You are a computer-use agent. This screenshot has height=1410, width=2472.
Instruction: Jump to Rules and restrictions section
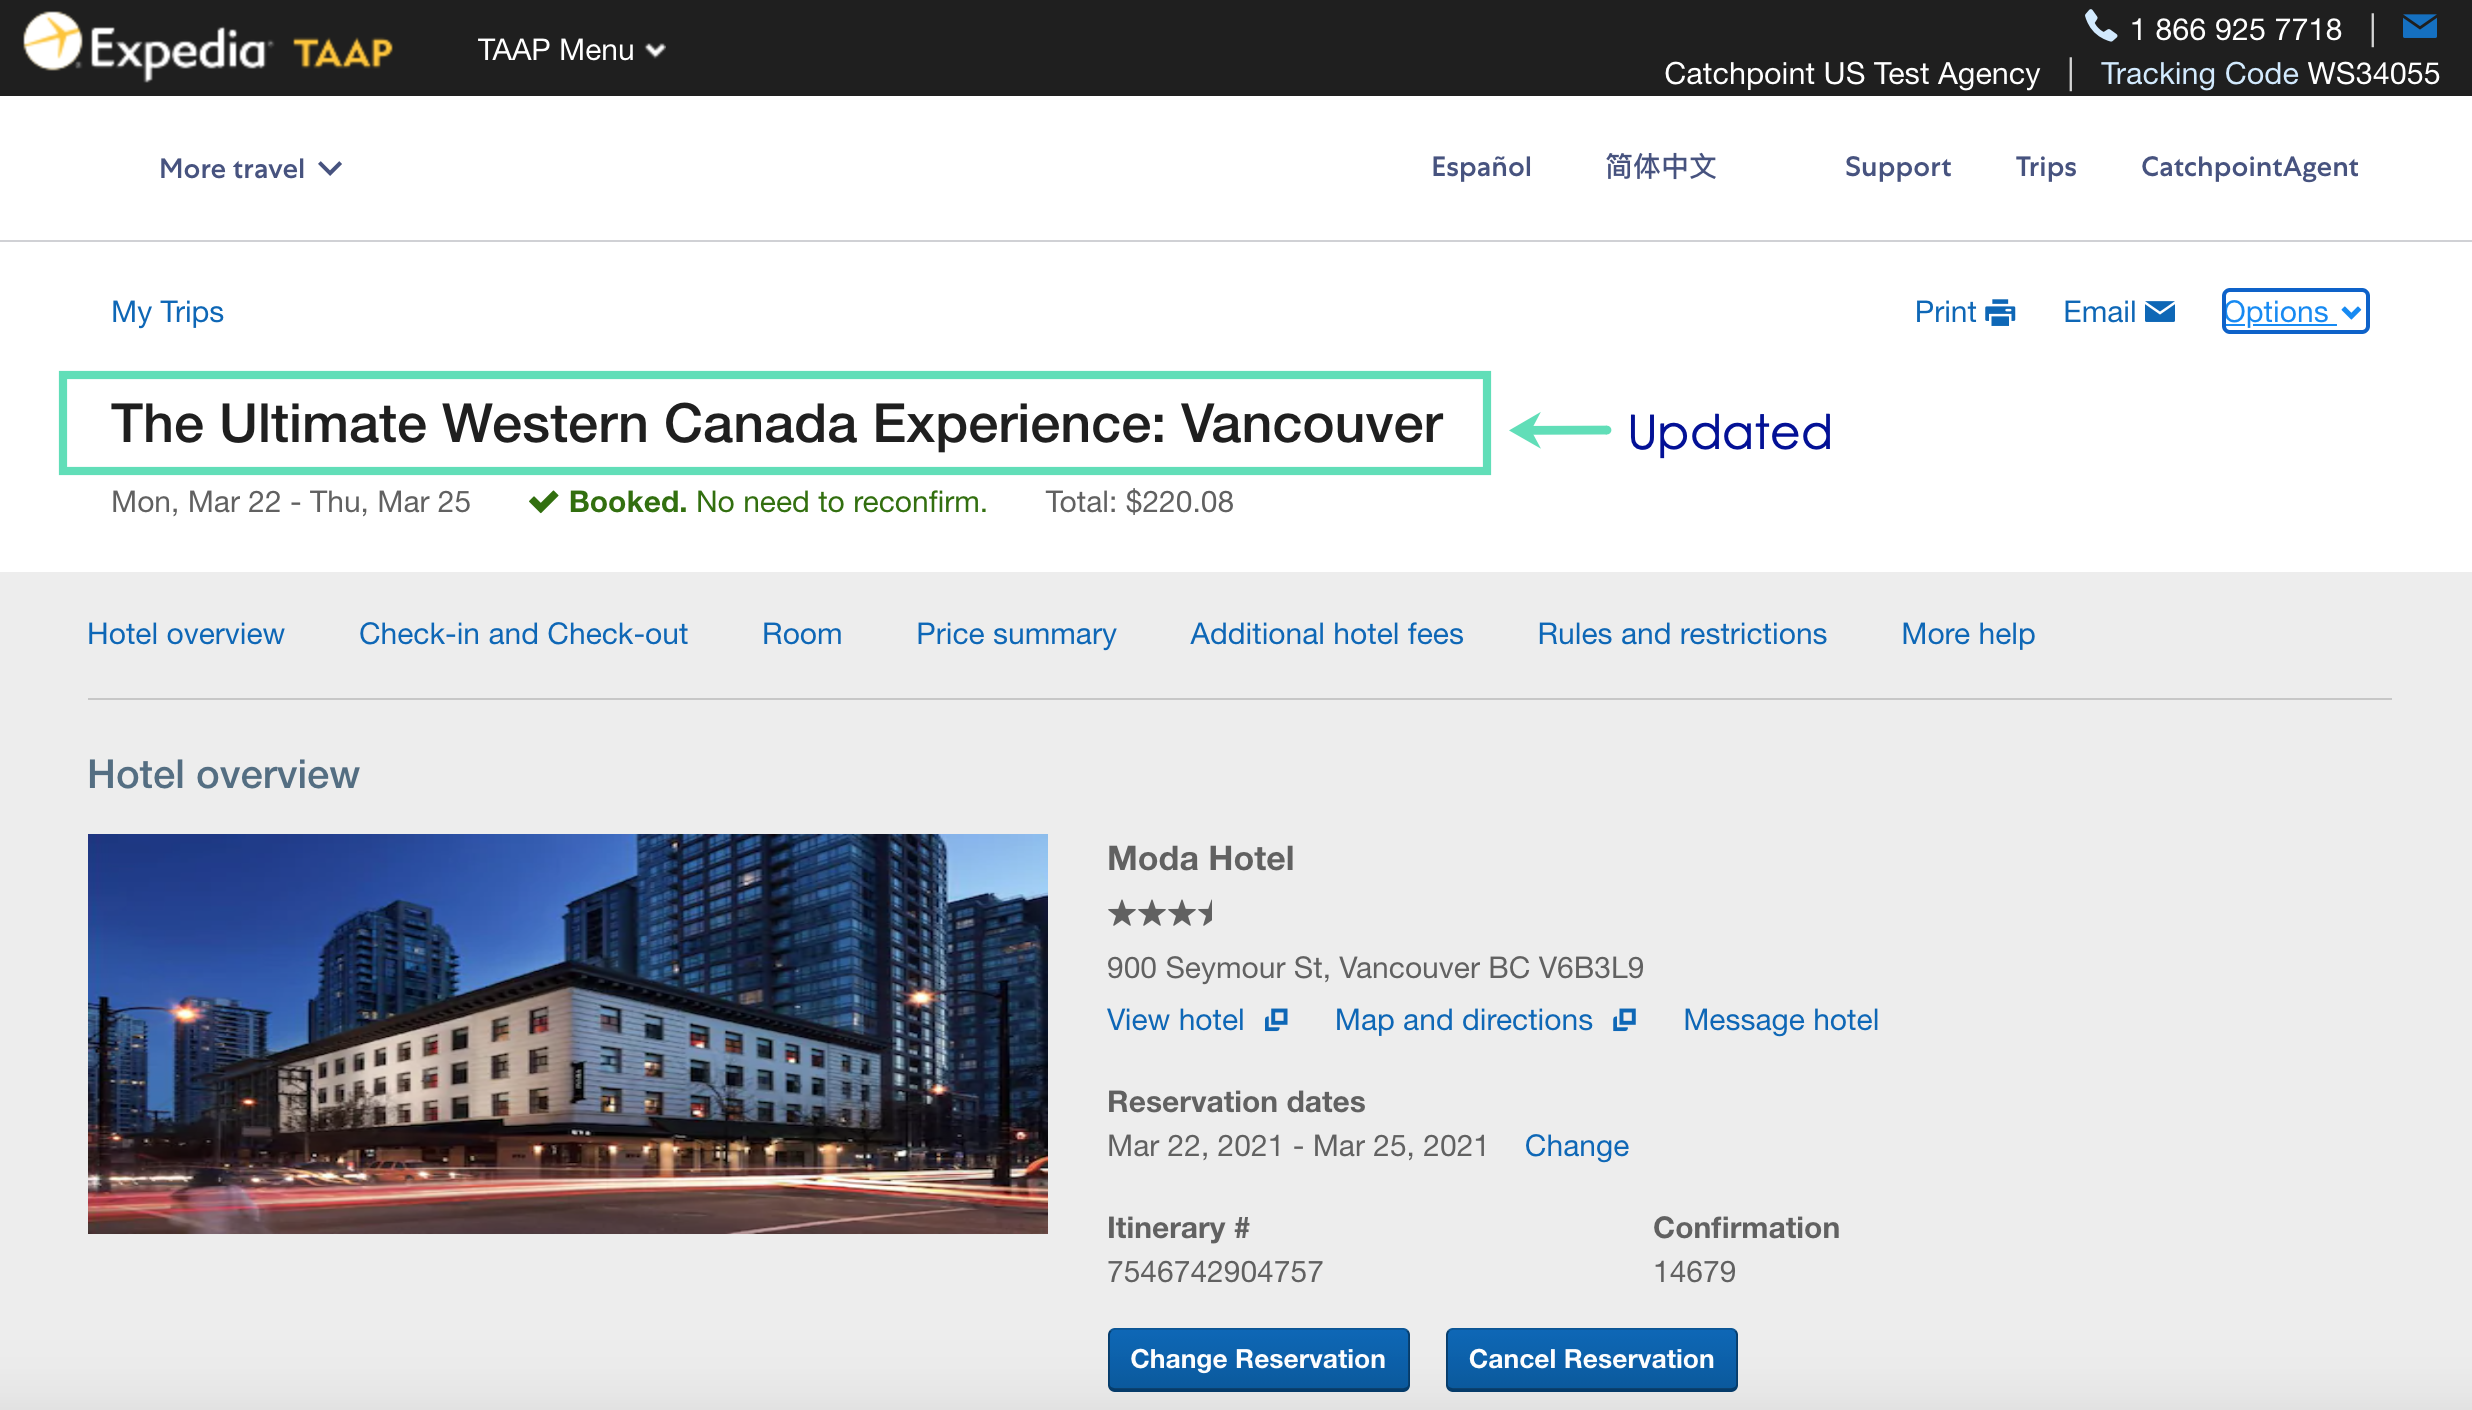click(1682, 634)
